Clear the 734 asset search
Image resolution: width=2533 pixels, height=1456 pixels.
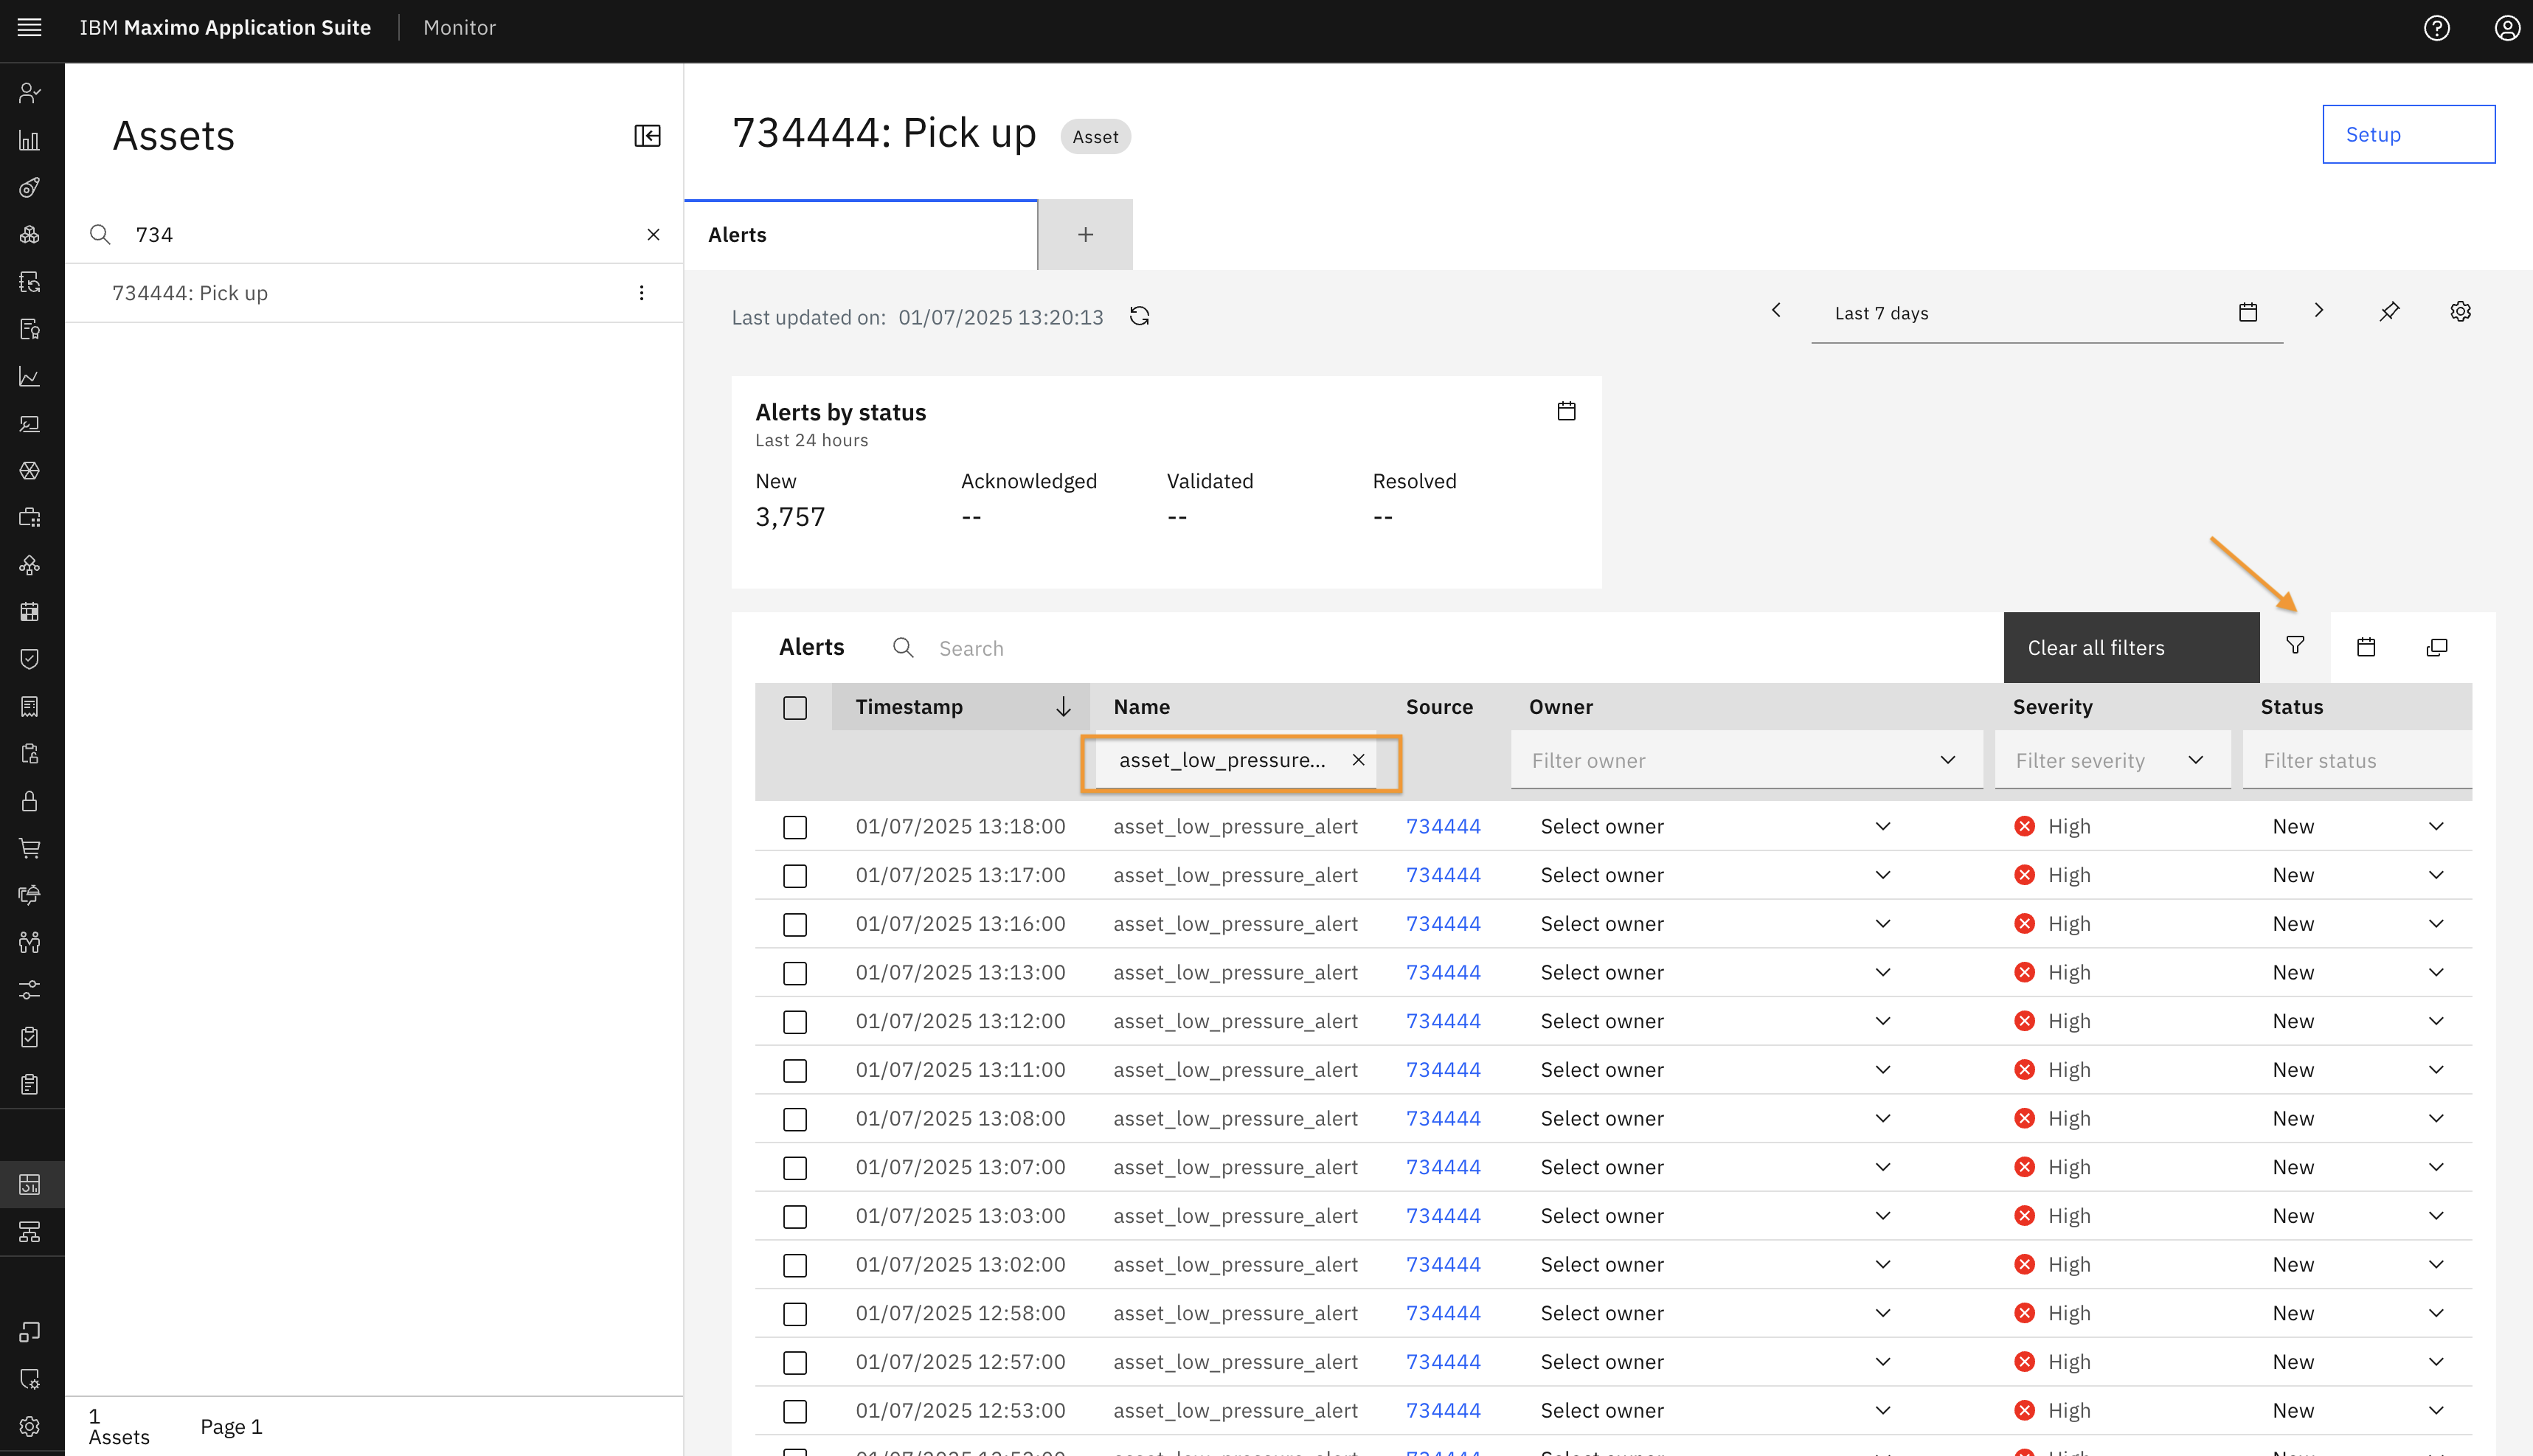click(653, 234)
